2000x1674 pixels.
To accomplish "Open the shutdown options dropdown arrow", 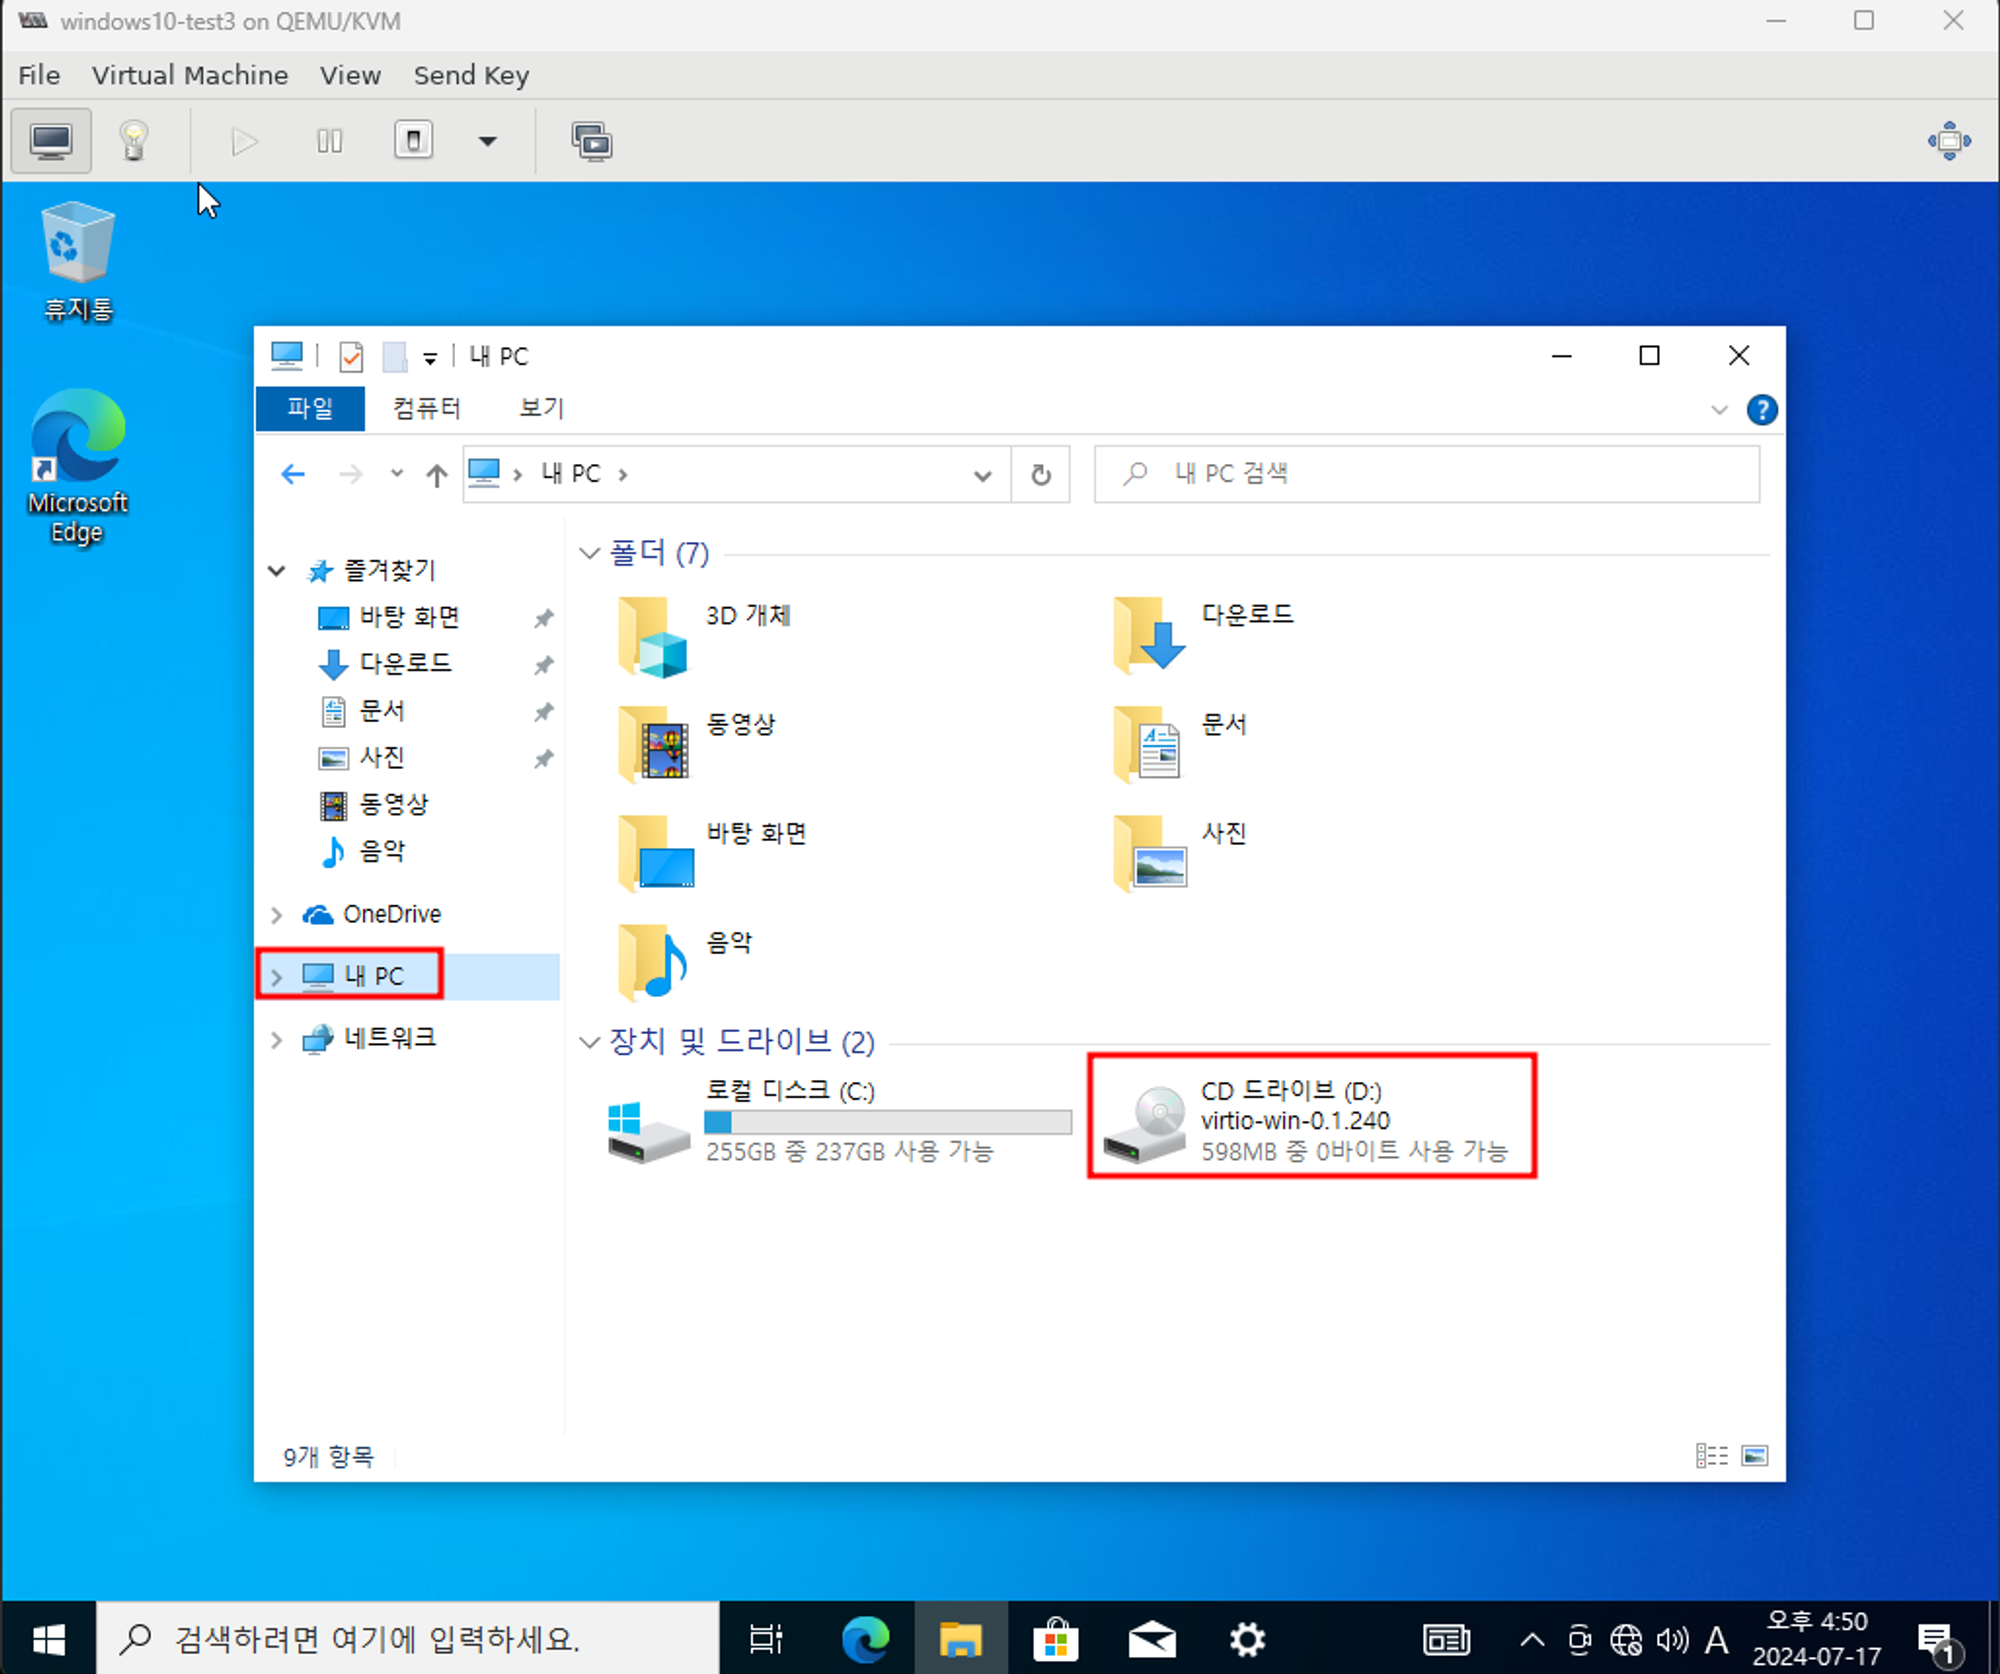I will (487, 141).
